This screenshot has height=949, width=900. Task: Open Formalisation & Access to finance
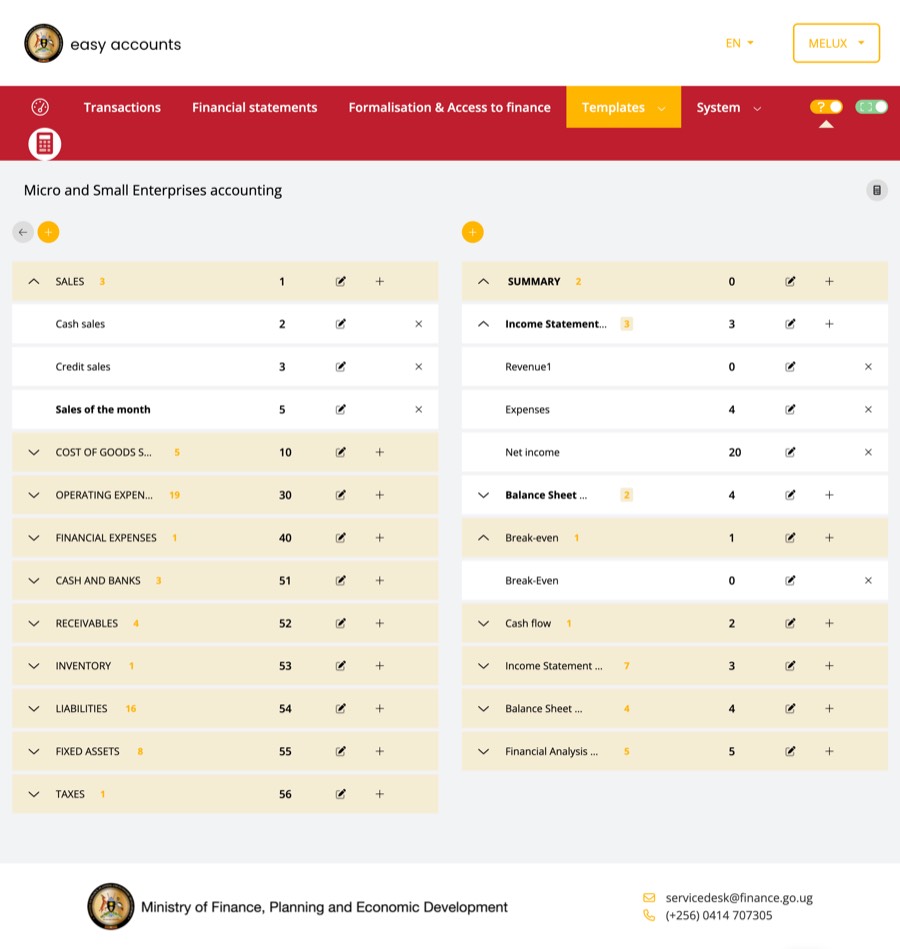tap(450, 107)
